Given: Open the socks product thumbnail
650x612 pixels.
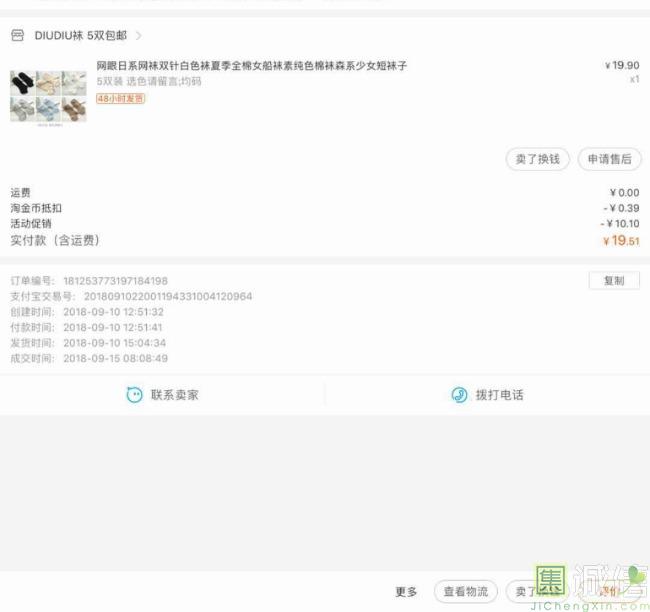Looking at the screenshot, I should coord(49,96).
